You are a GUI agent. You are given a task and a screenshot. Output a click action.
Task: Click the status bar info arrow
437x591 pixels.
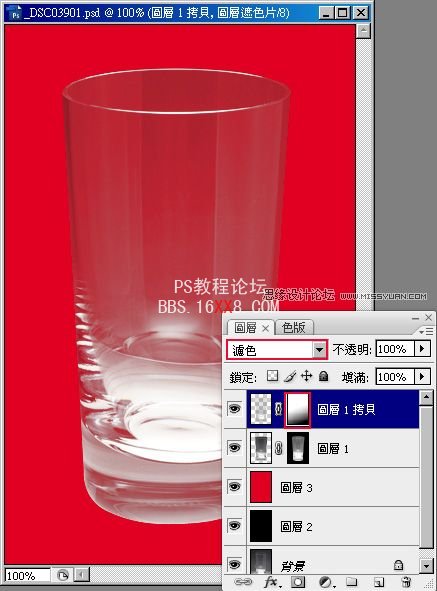point(81,575)
